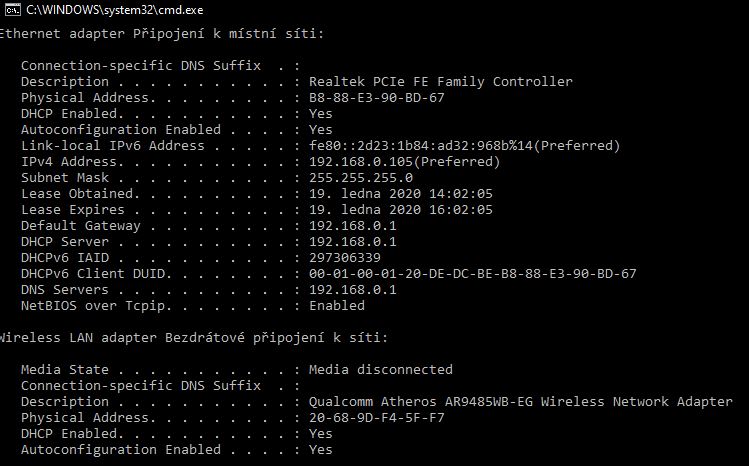Viewport: 749px width, 466px height.
Task: Click the subnet mask 255.255.255.0
Action: point(361,178)
